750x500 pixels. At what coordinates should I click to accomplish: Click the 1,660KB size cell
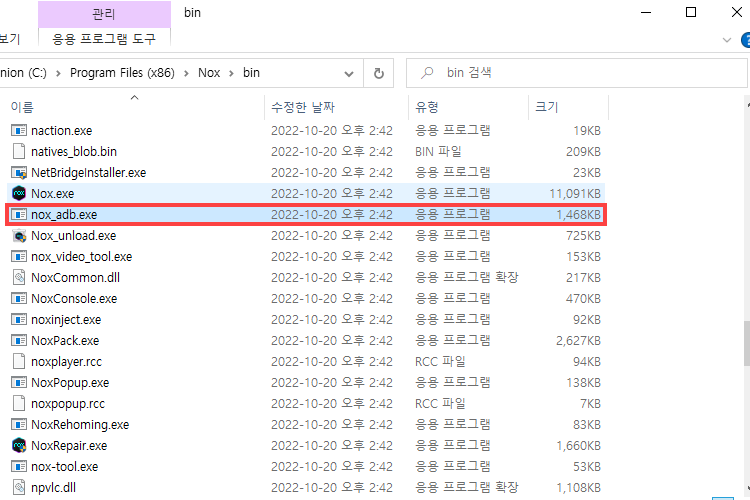tap(578, 445)
